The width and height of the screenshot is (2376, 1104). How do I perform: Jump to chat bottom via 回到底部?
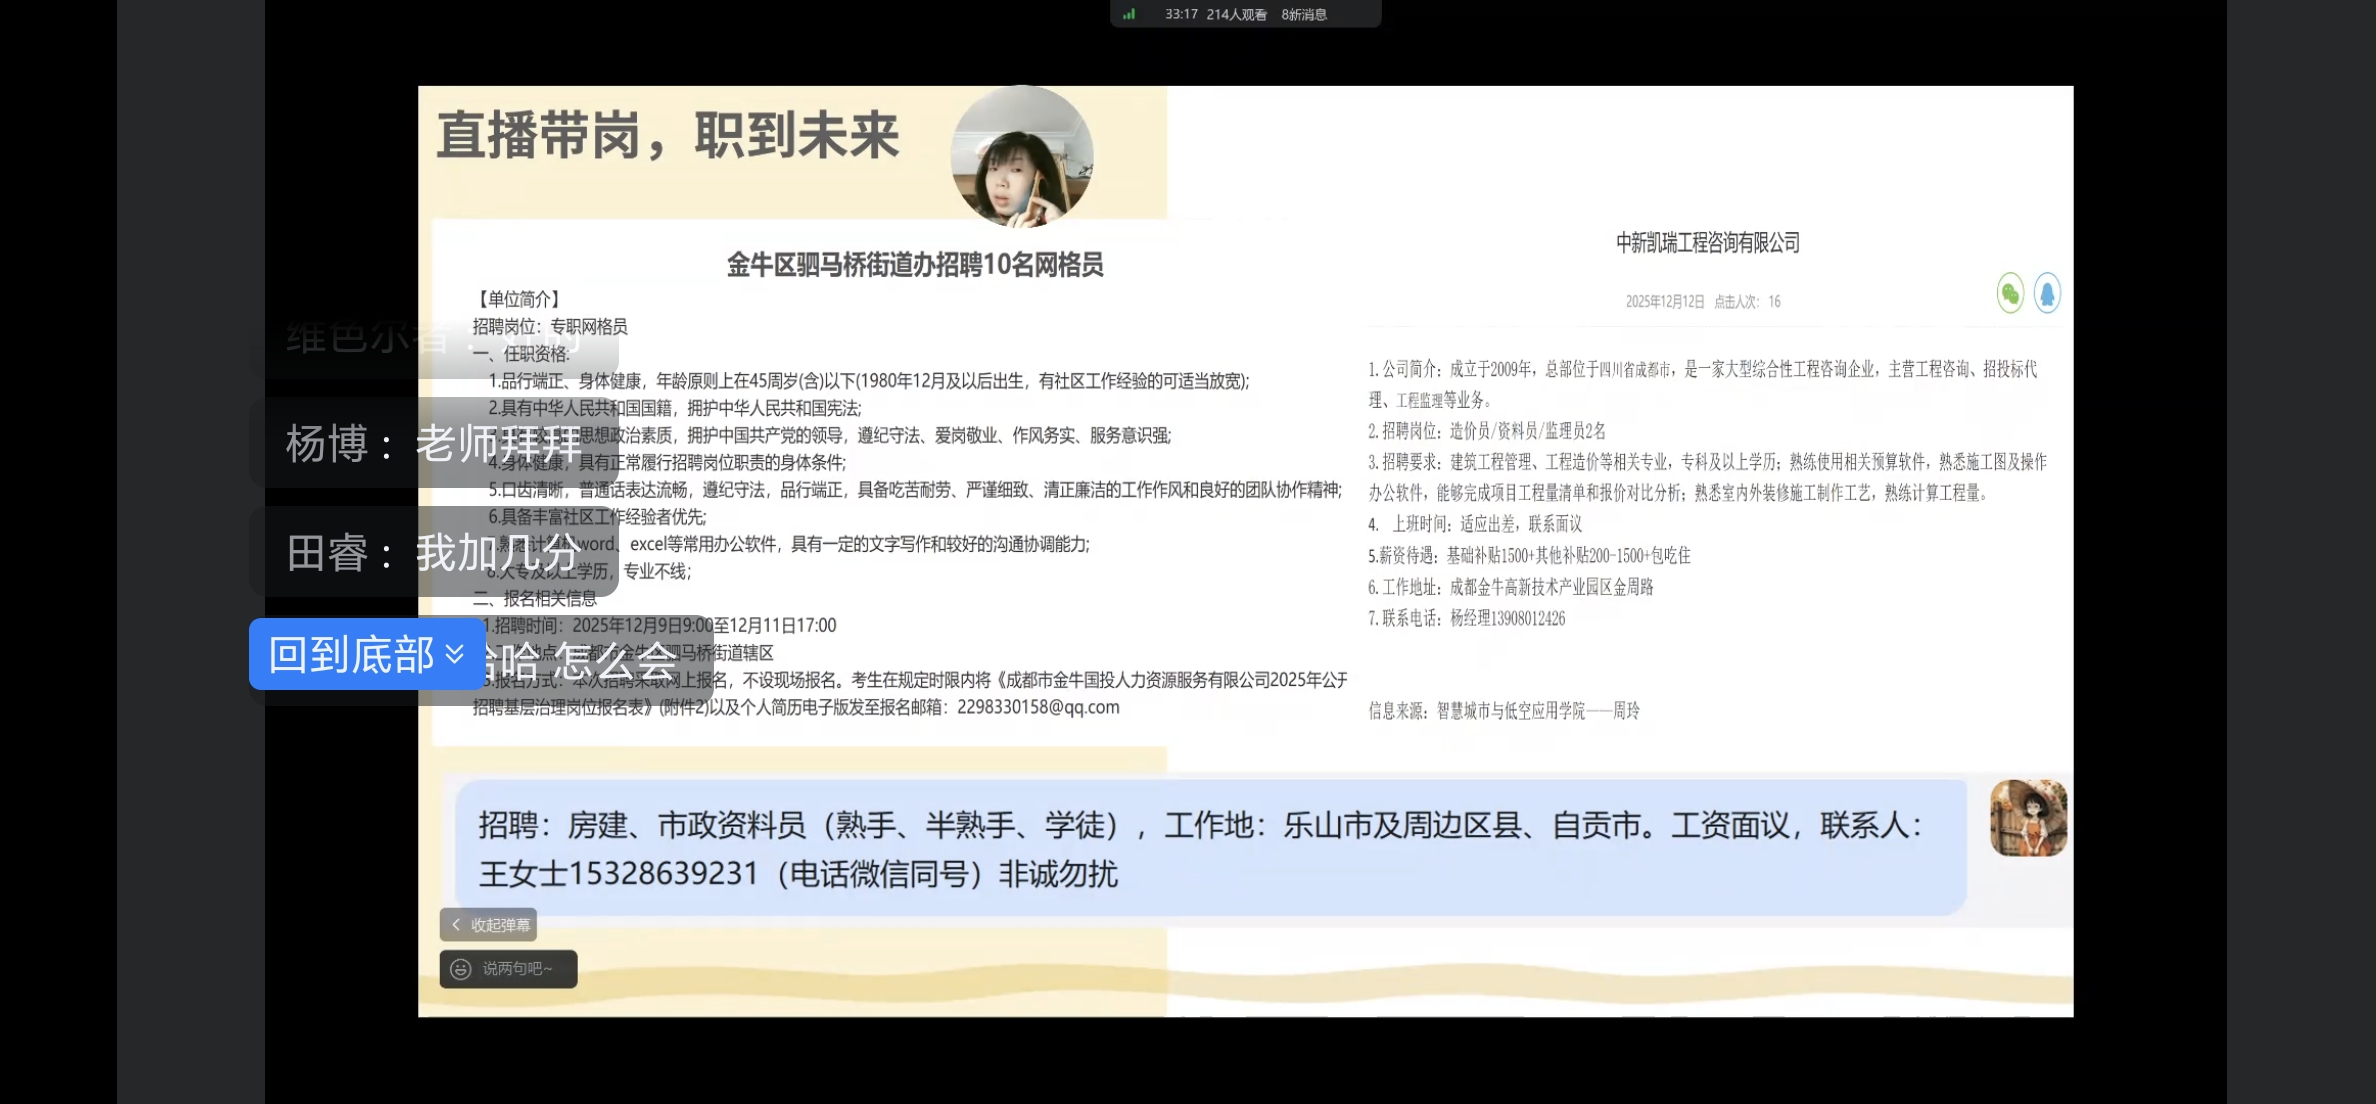352,654
